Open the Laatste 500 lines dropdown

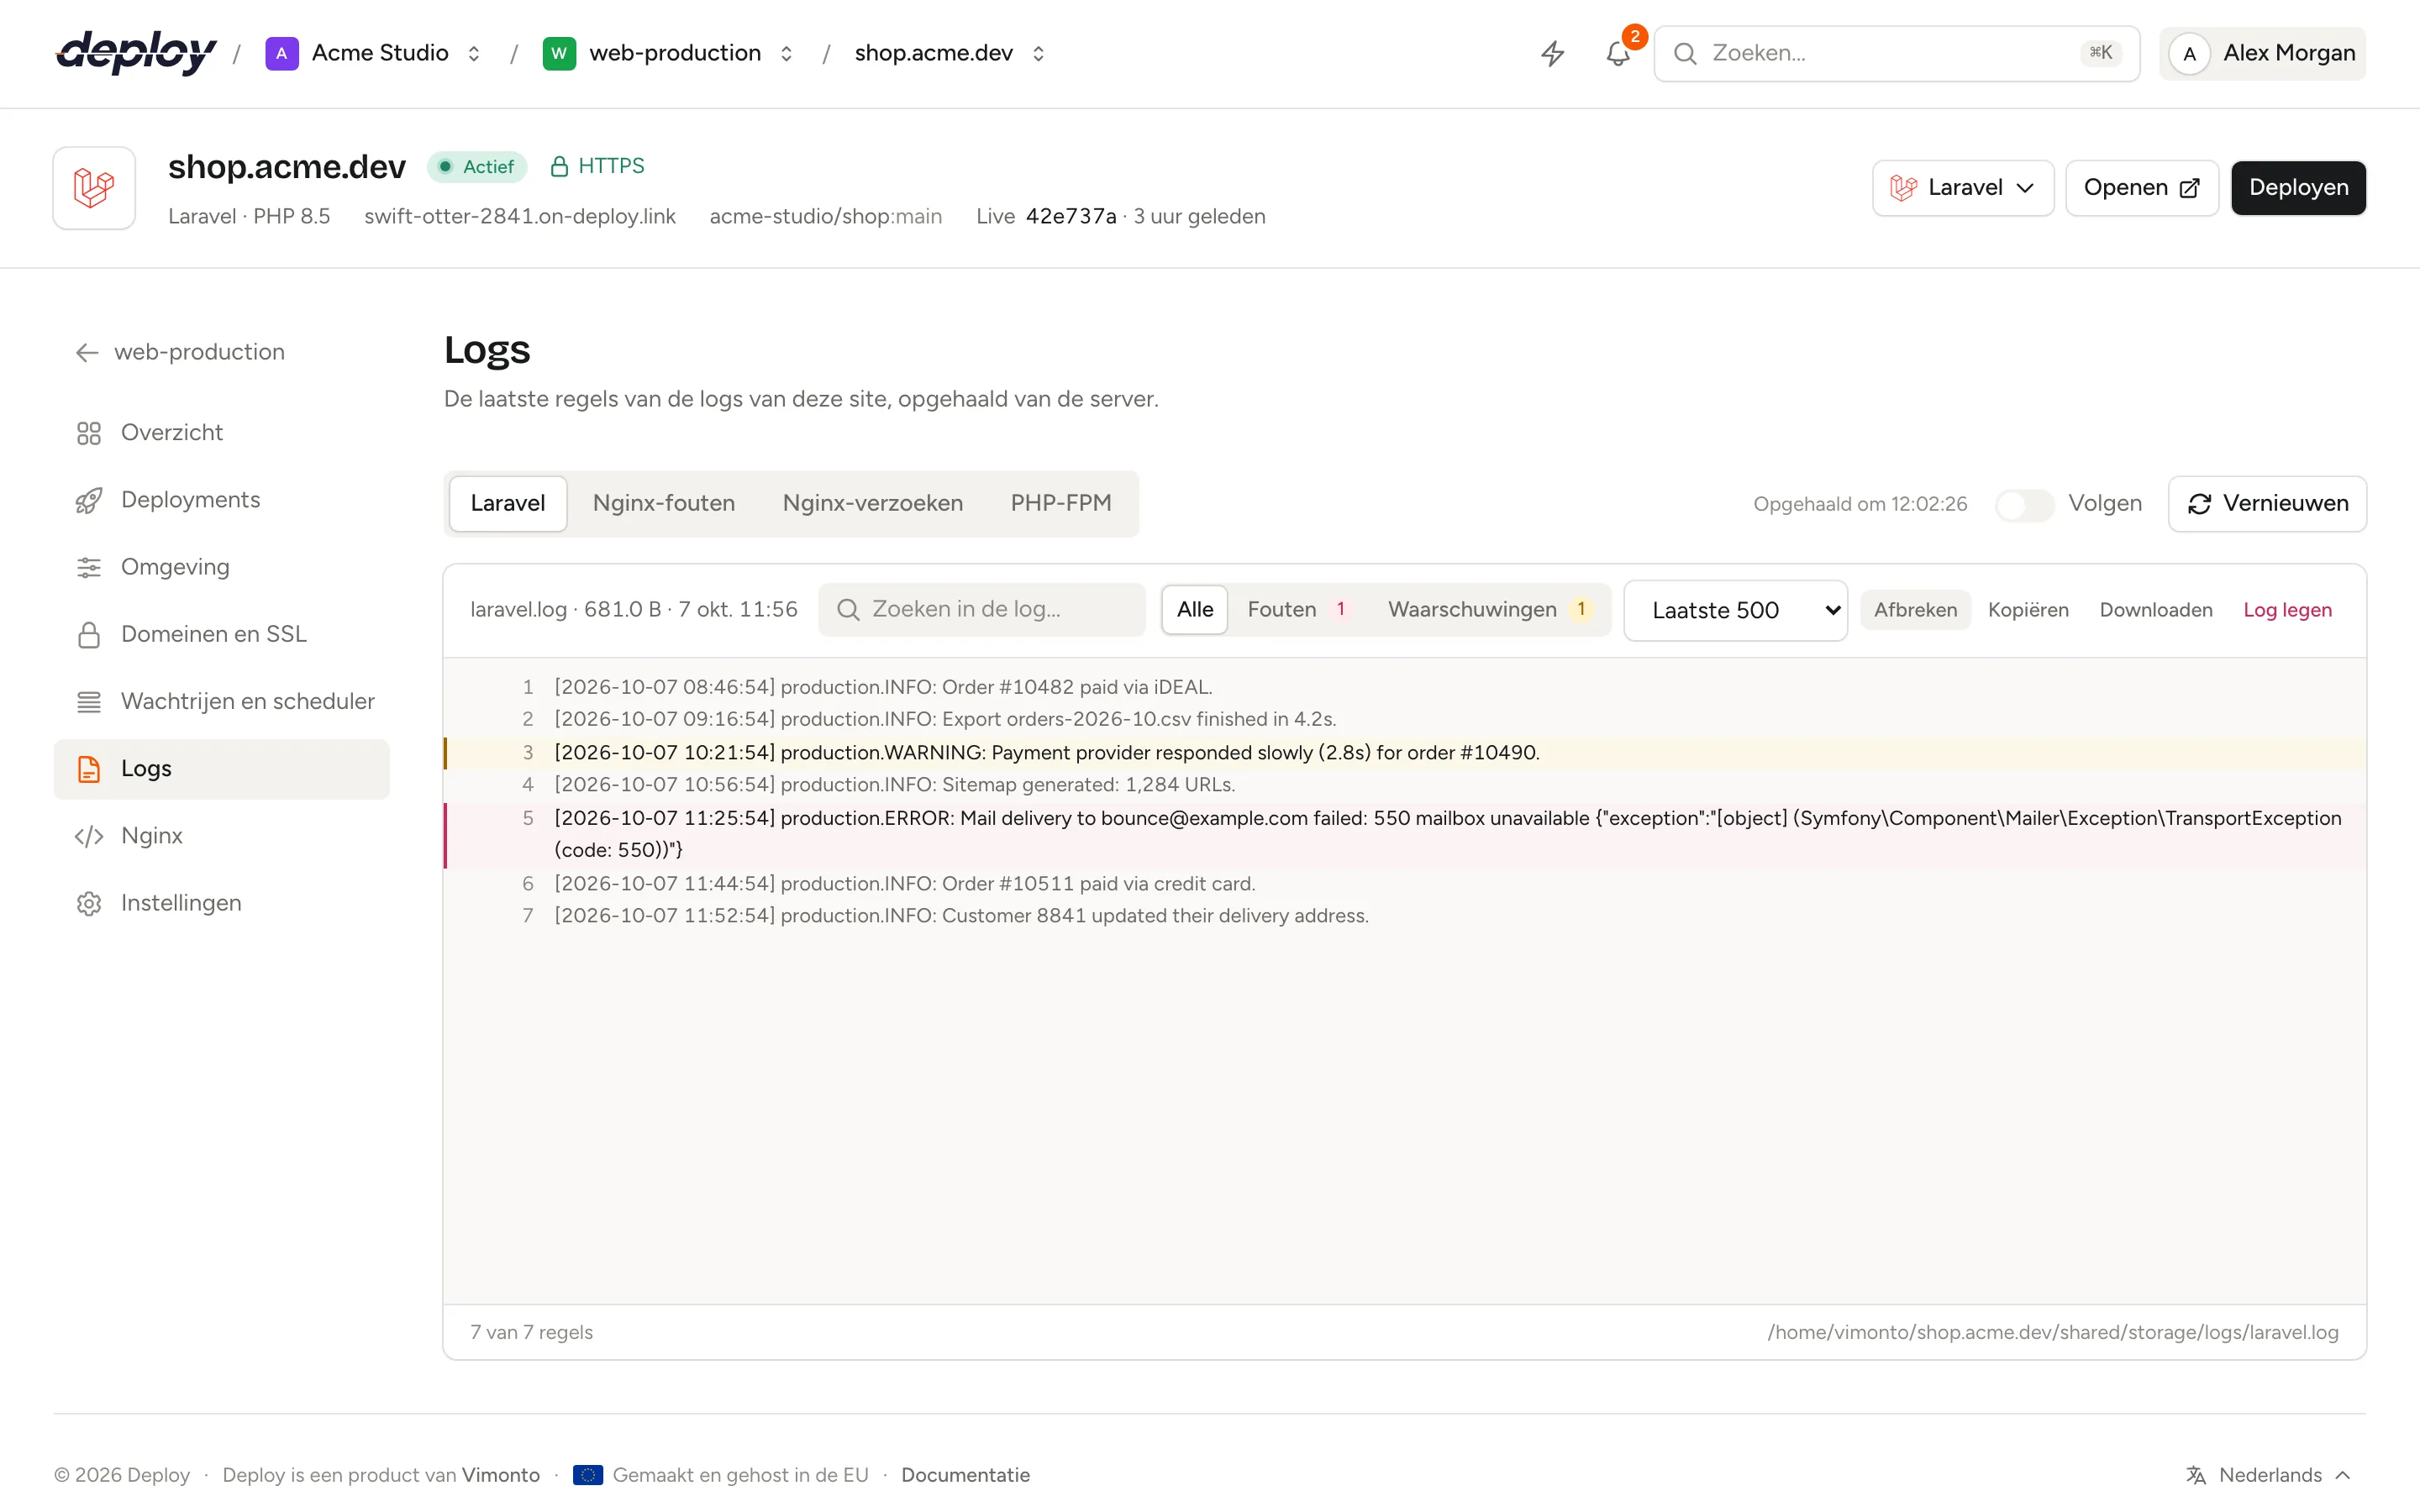tap(1735, 610)
